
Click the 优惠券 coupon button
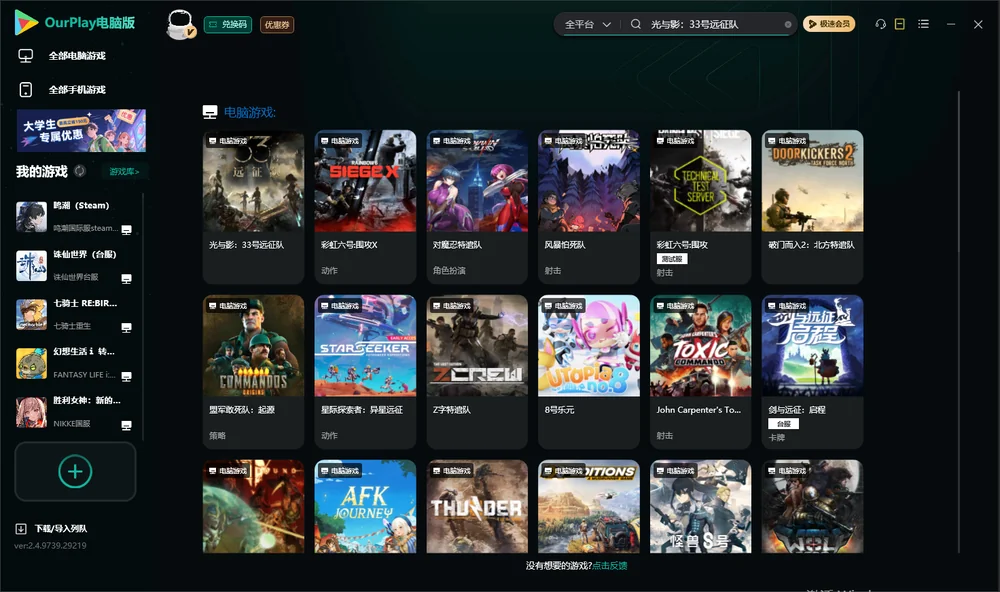277,25
